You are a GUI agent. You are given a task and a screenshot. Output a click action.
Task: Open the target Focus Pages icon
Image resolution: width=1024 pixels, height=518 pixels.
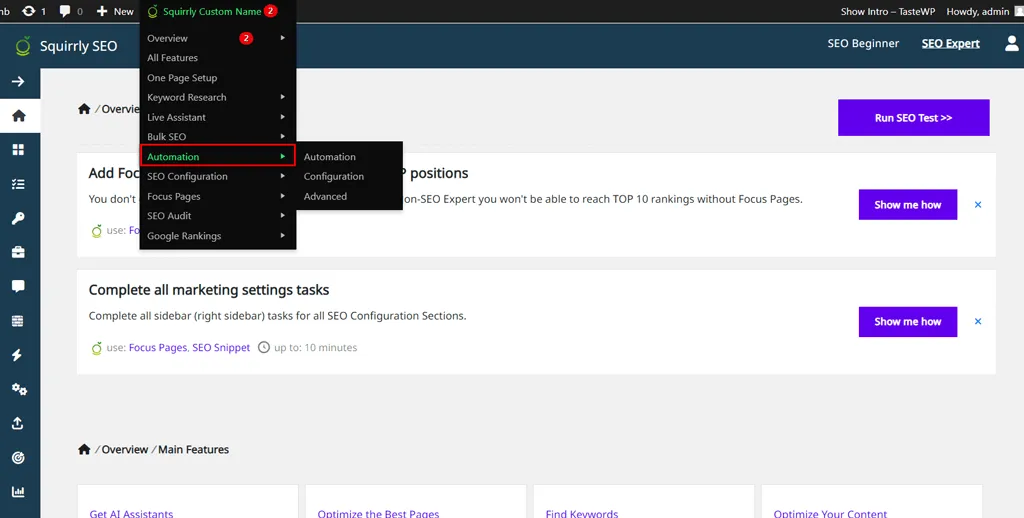click(18, 457)
